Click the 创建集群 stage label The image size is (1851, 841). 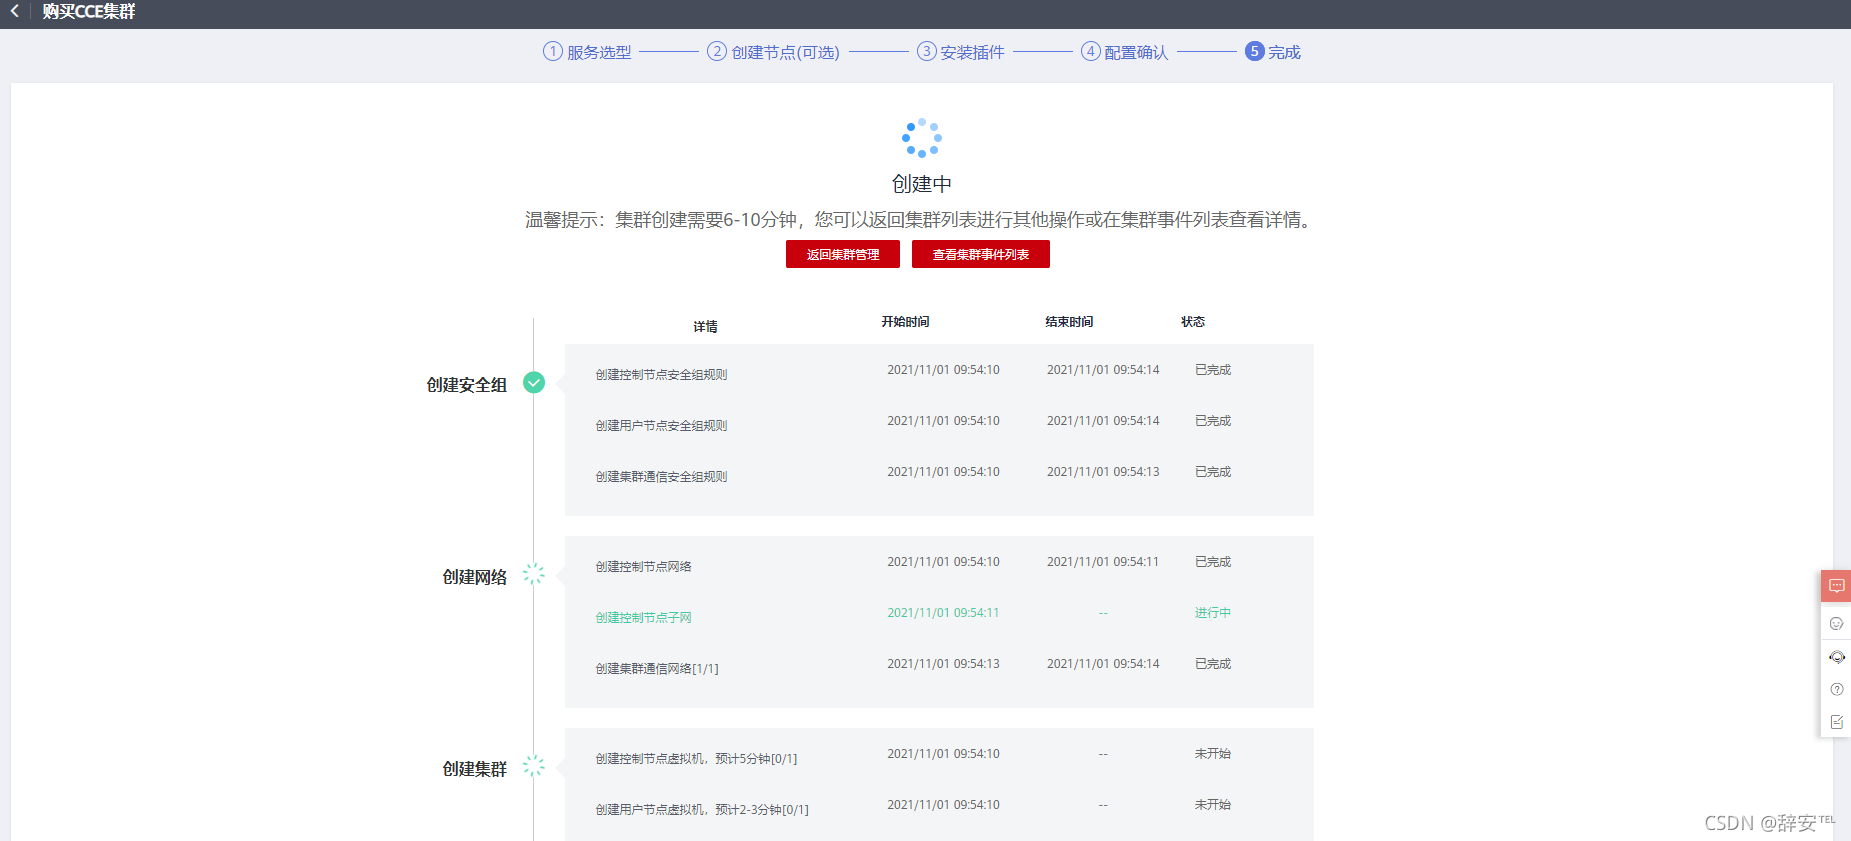tap(475, 769)
